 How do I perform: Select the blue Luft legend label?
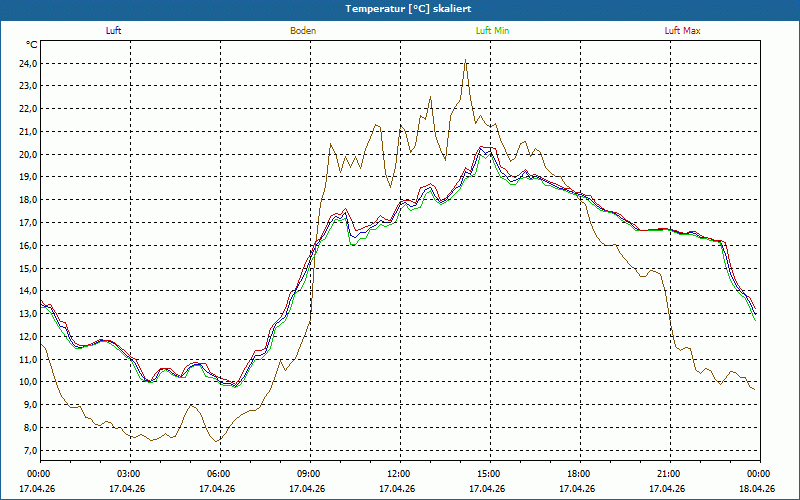(x=113, y=31)
